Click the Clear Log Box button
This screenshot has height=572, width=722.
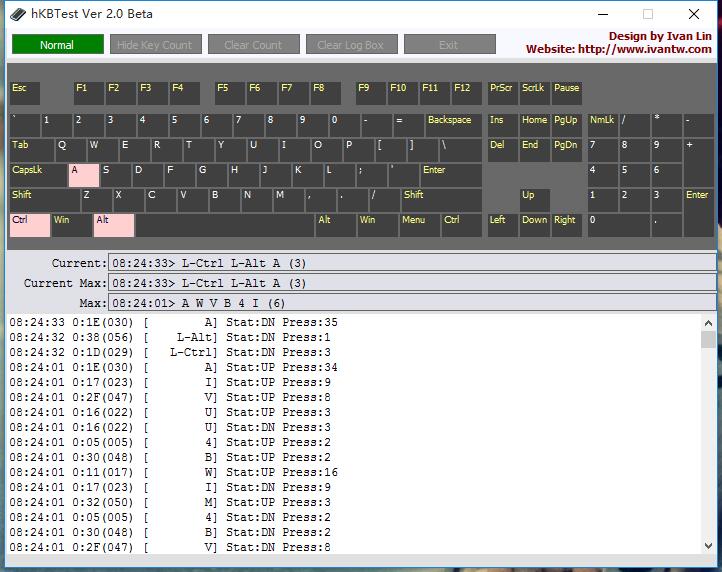coord(352,45)
